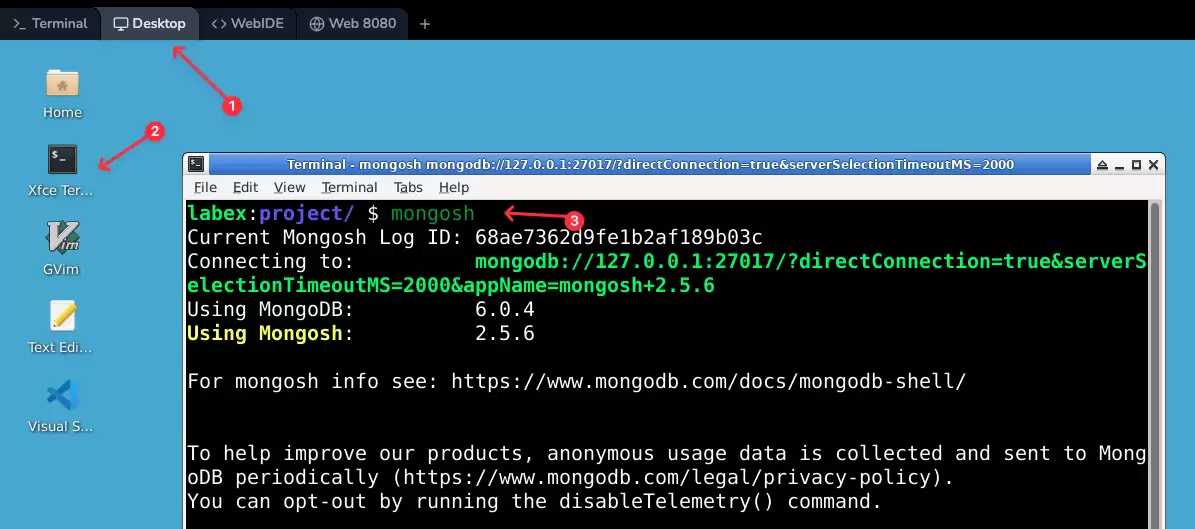
Task: Switch to the WebIDE tab
Action: [x=248, y=24]
